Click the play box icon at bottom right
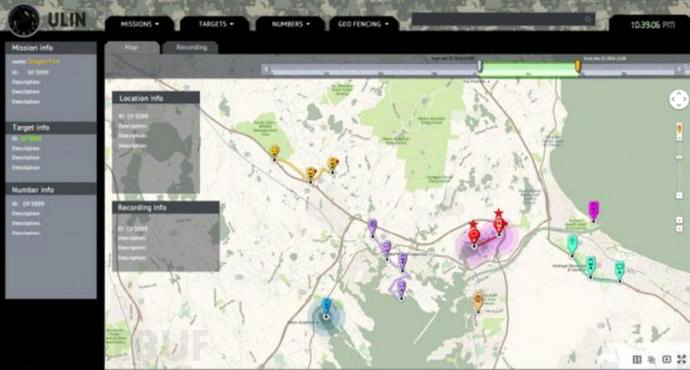The height and width of the screenshot is (370, 690). point(667,359)
